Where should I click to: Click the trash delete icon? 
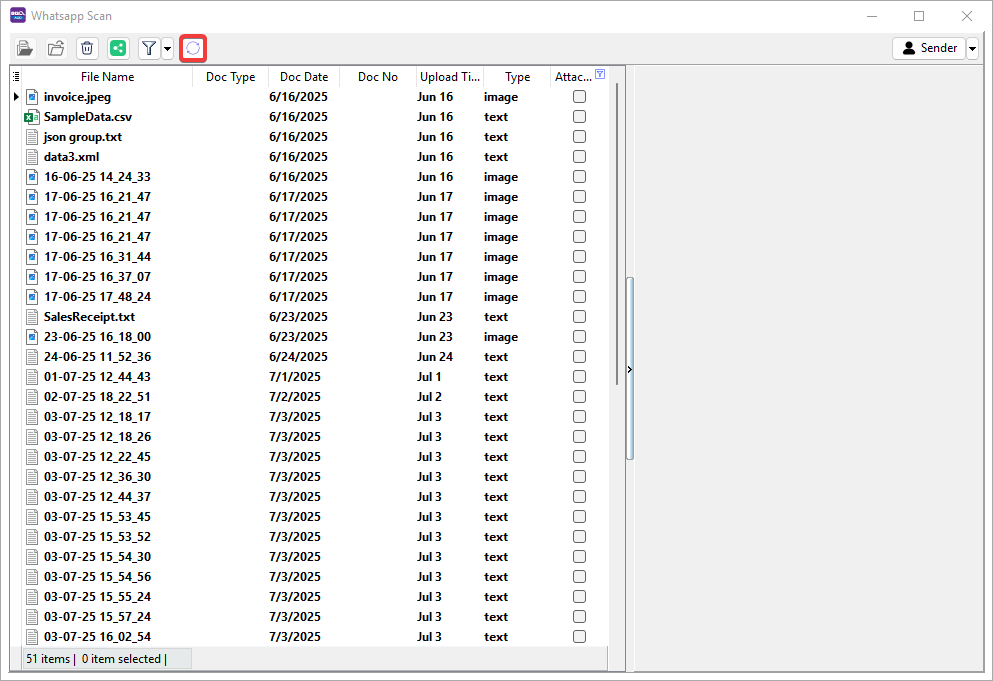pyautogui.click(x=87, y=48)
